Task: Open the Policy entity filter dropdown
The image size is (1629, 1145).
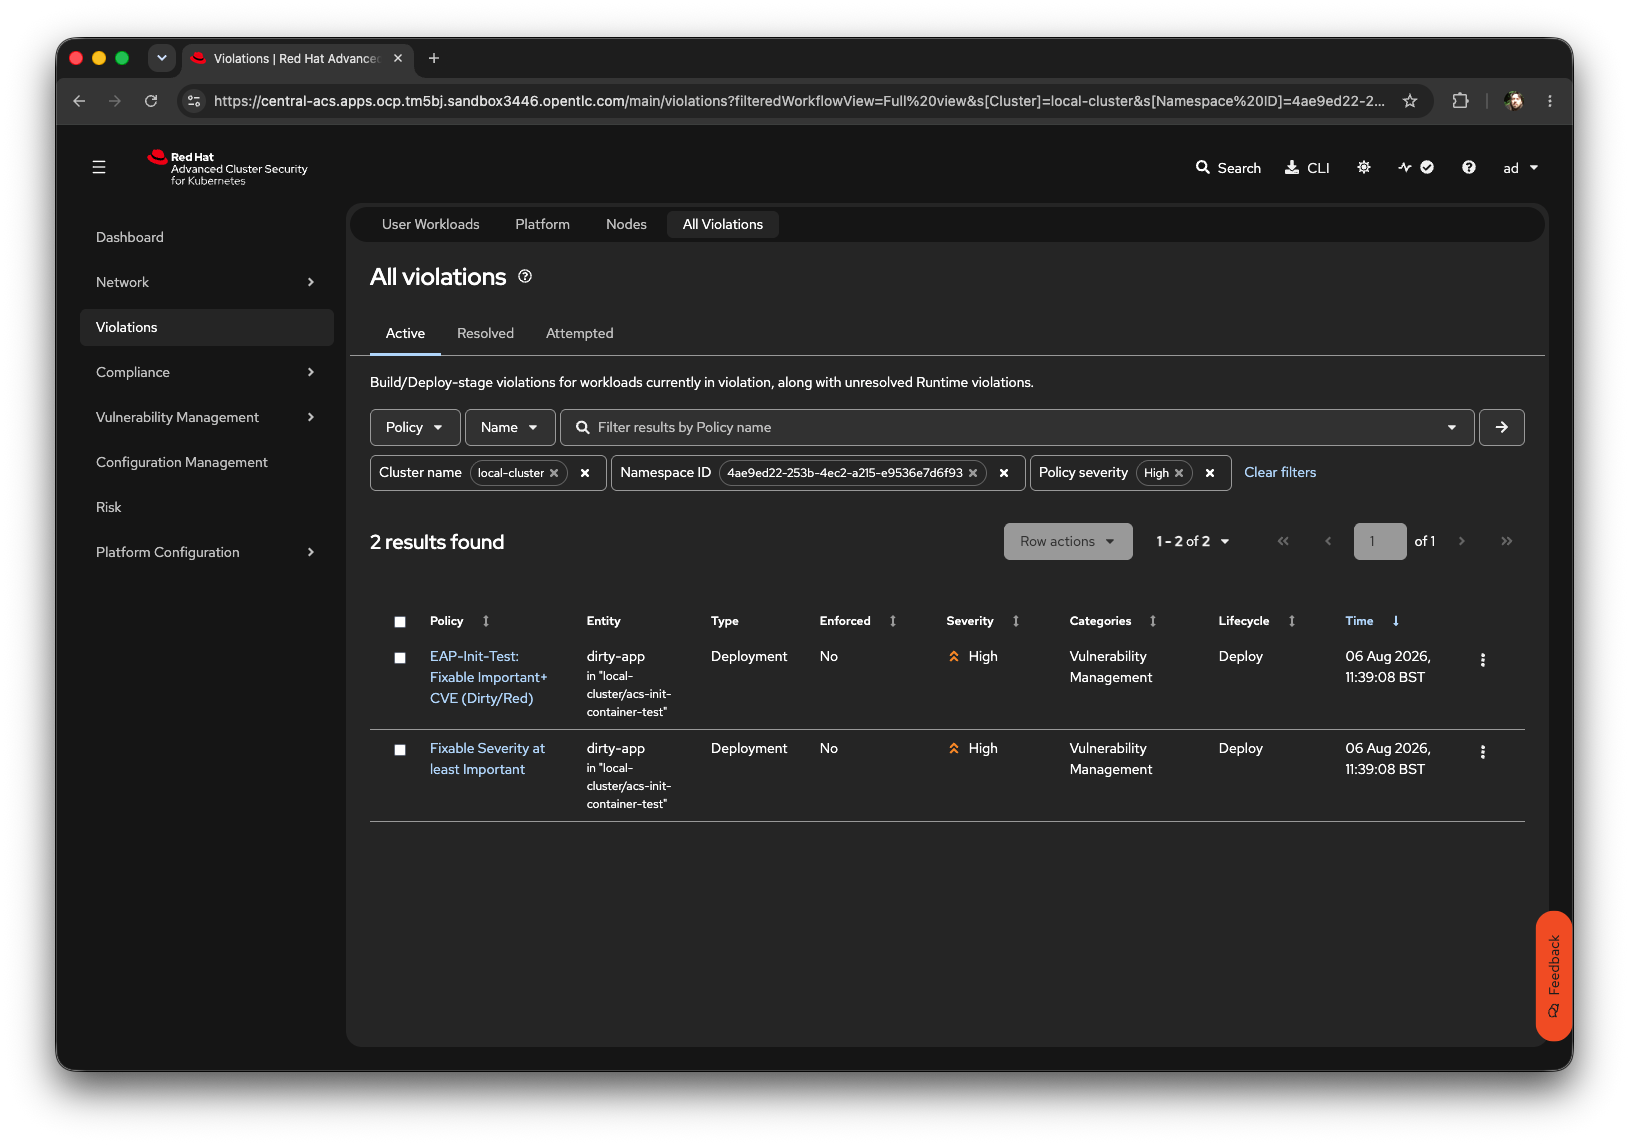Action: click(415, 427)
